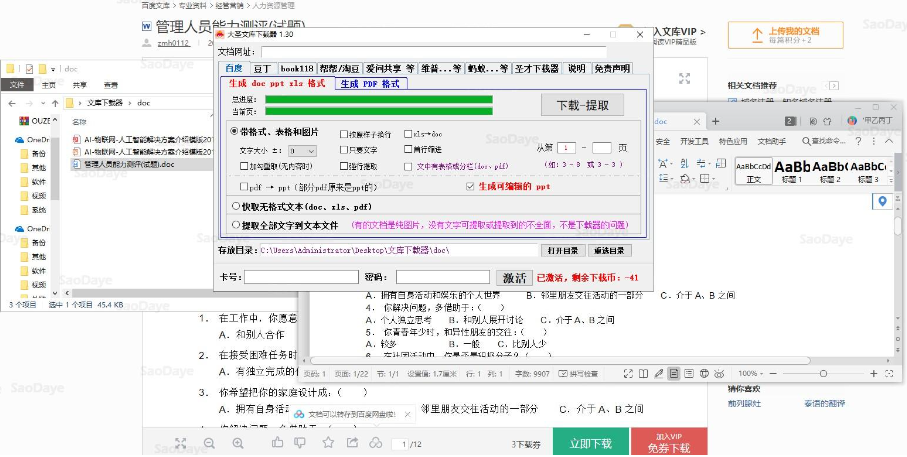Open 文字大小 combo box

302,151
